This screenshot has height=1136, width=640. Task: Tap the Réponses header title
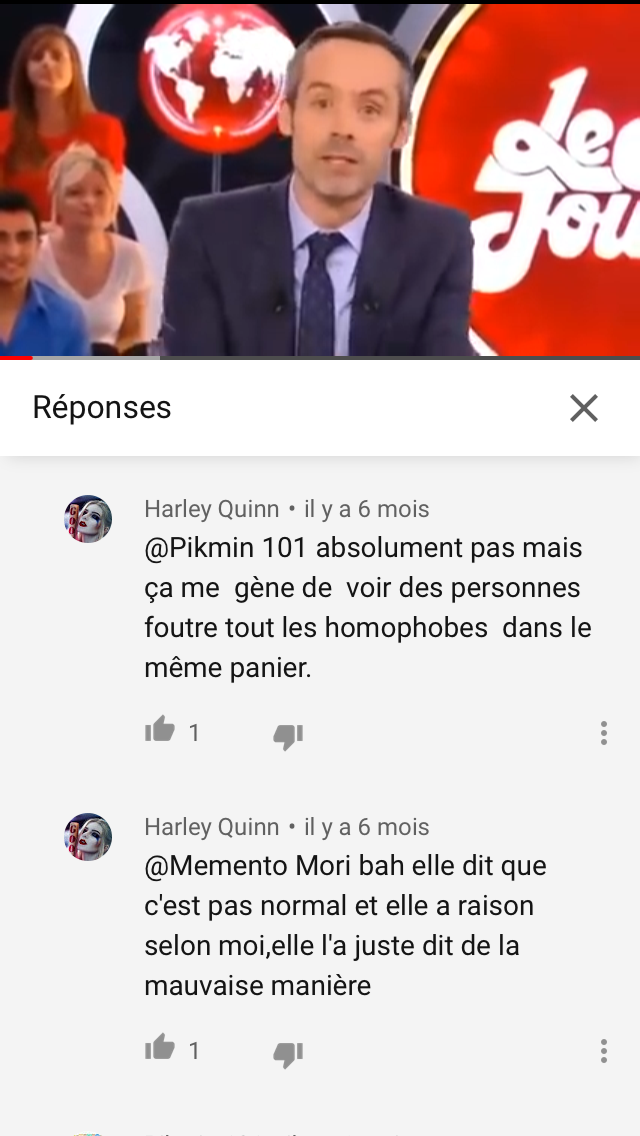point(102,407)
